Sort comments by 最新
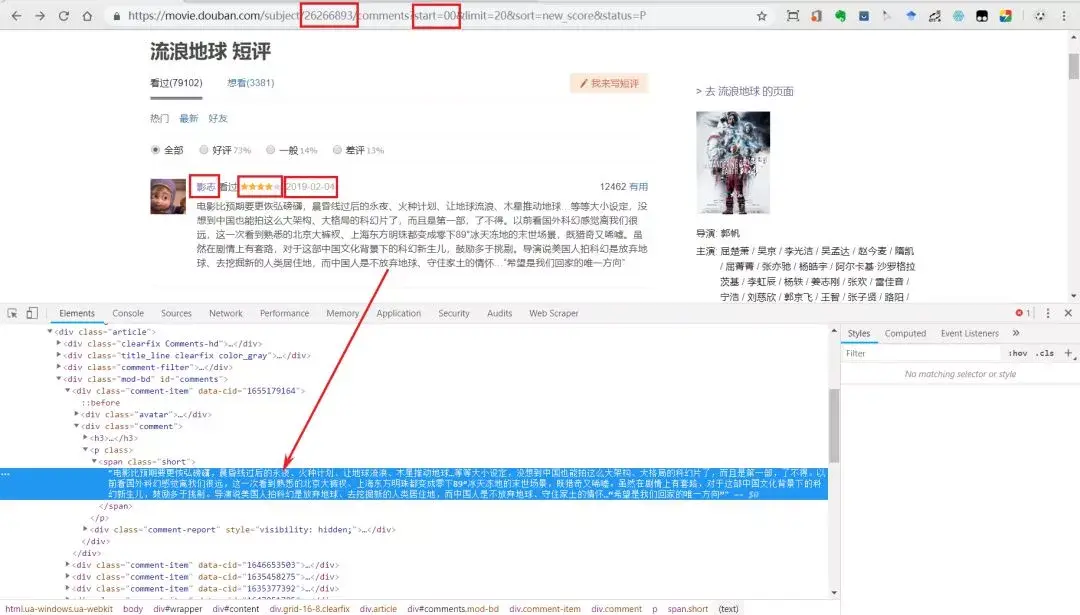 189,118
